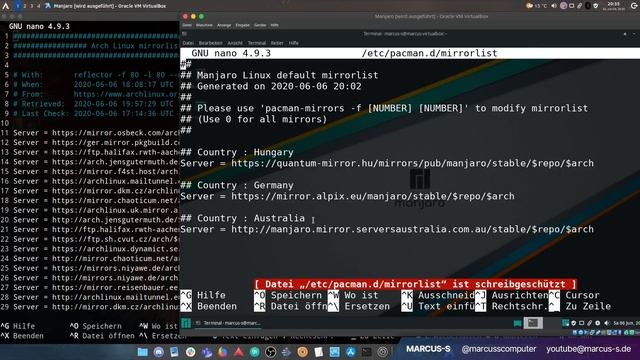Click the quantum-mirror.hu server line
The height and width of the screenshot is (360, 640).
tap(387, 163)
